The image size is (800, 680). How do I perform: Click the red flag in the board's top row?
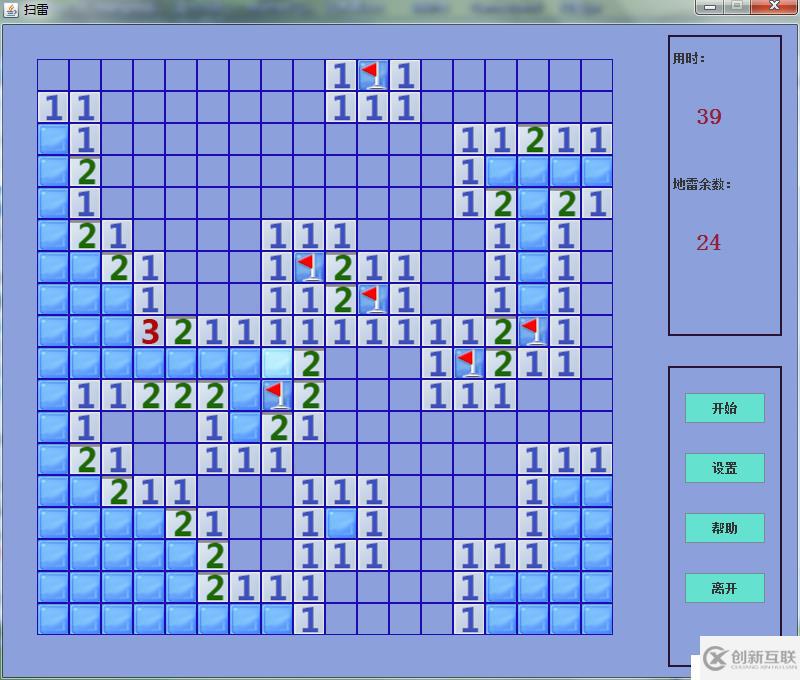[x=374, y=75]
